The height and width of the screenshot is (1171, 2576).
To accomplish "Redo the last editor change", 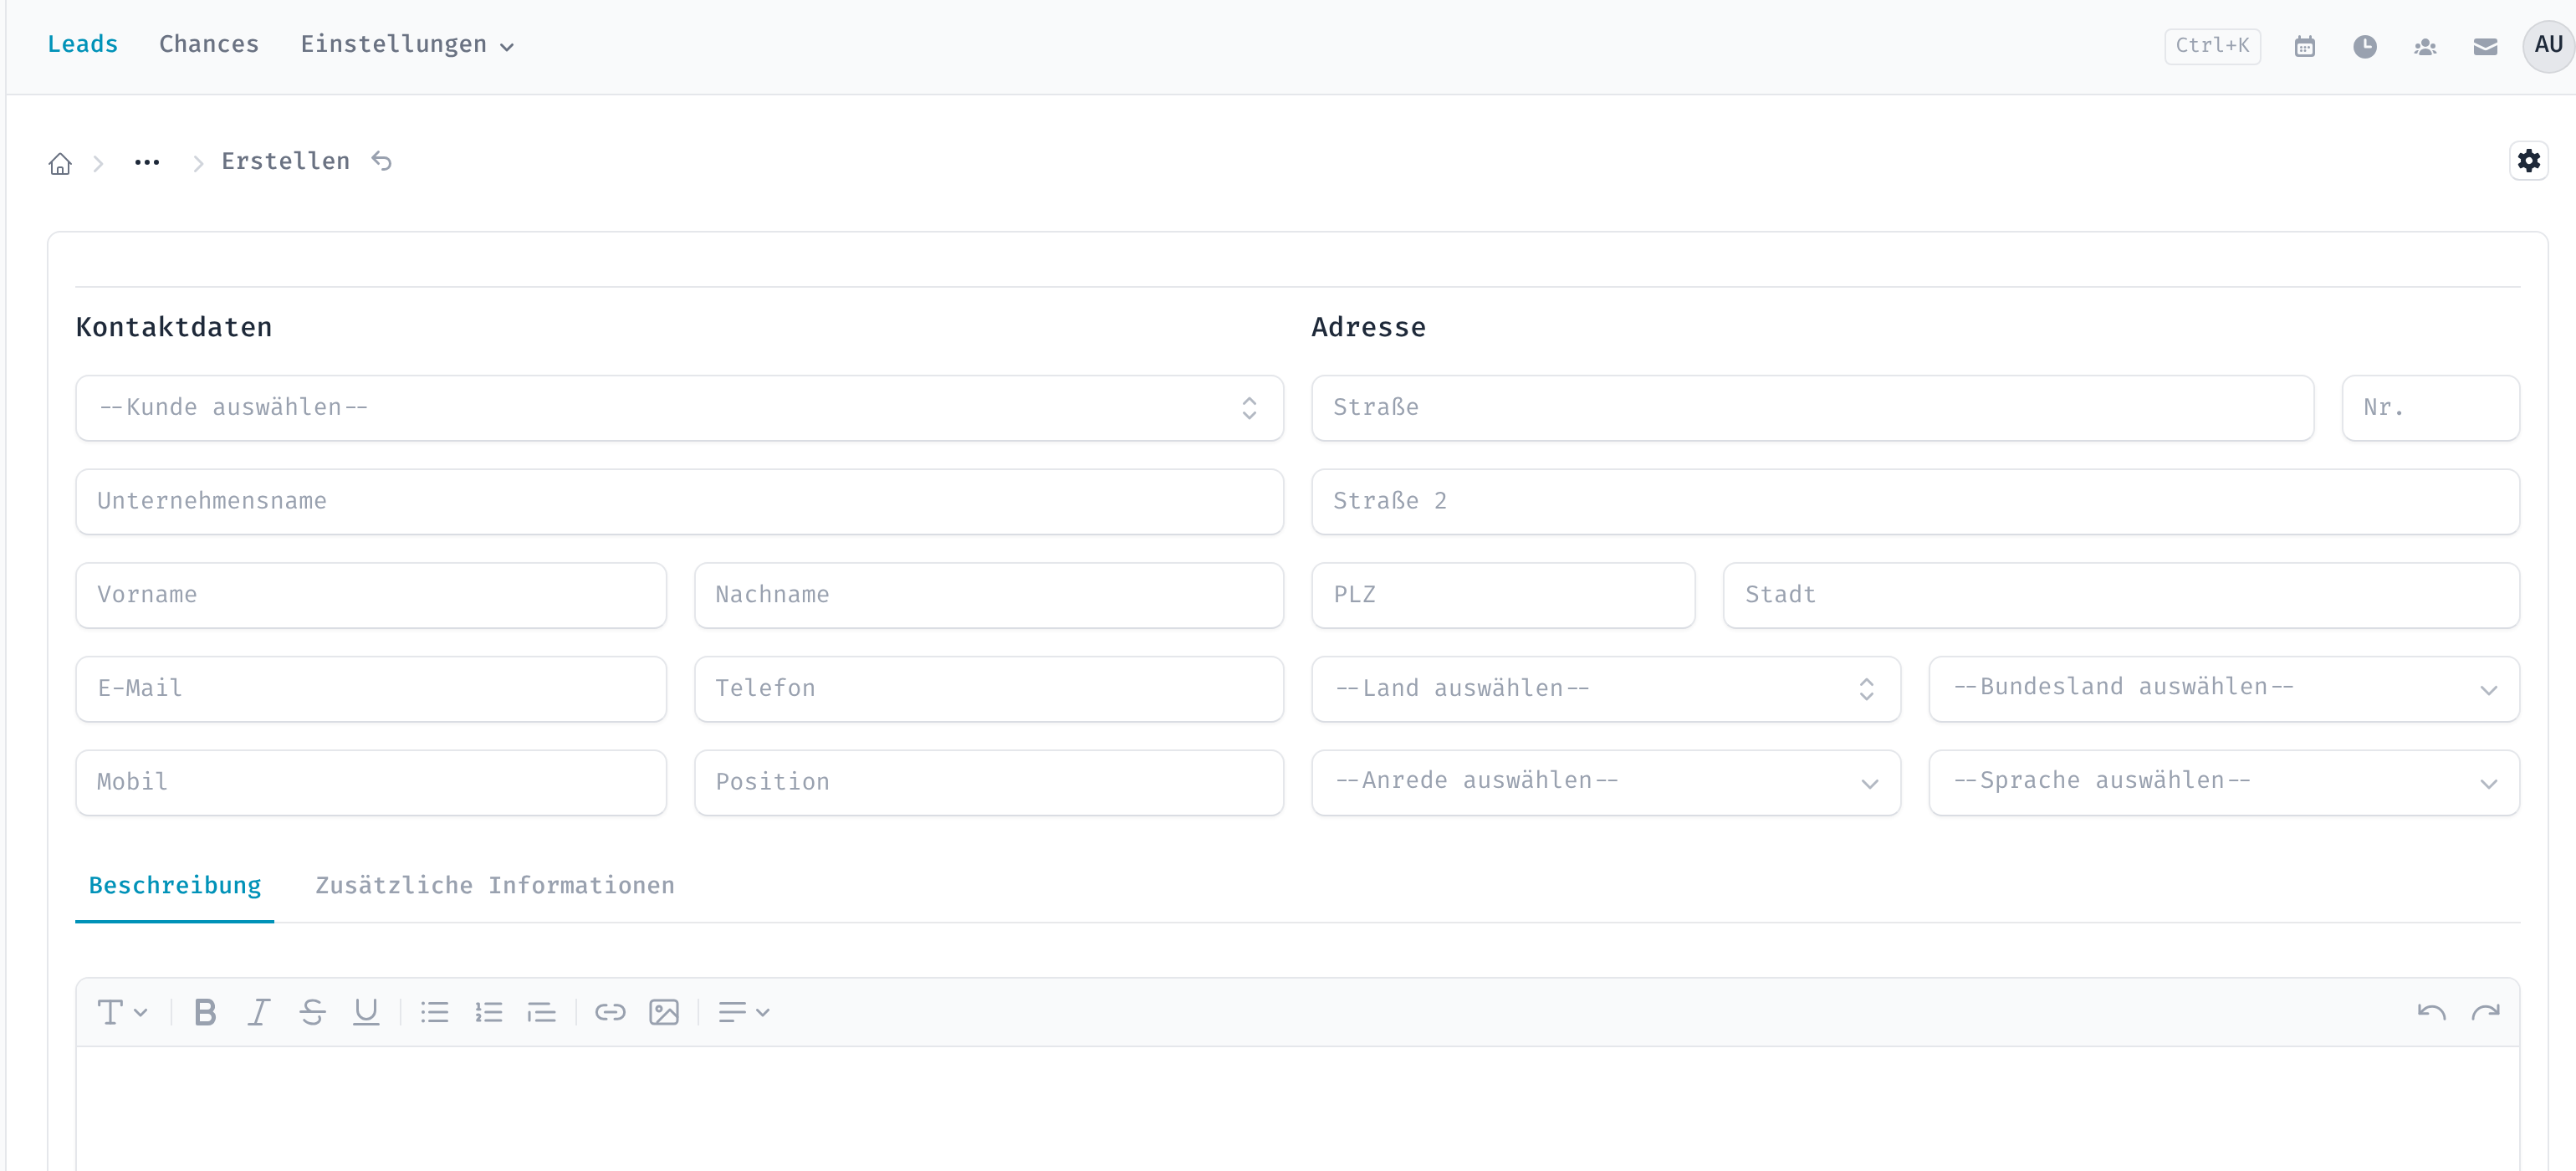I will pos(2485,1012).
